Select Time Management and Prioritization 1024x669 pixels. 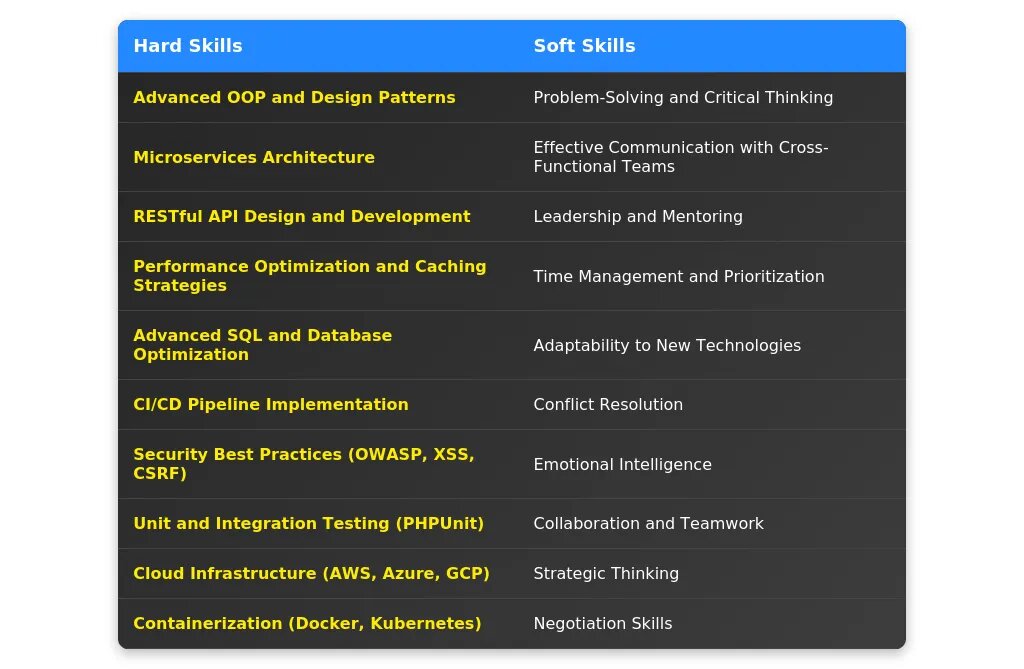tap(679, 277)
